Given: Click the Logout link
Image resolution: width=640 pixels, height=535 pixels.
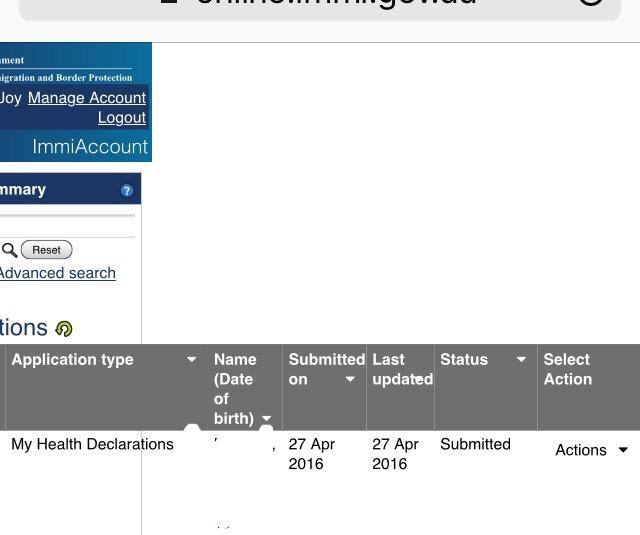Looking at the screenshot, I should point(122,118).
